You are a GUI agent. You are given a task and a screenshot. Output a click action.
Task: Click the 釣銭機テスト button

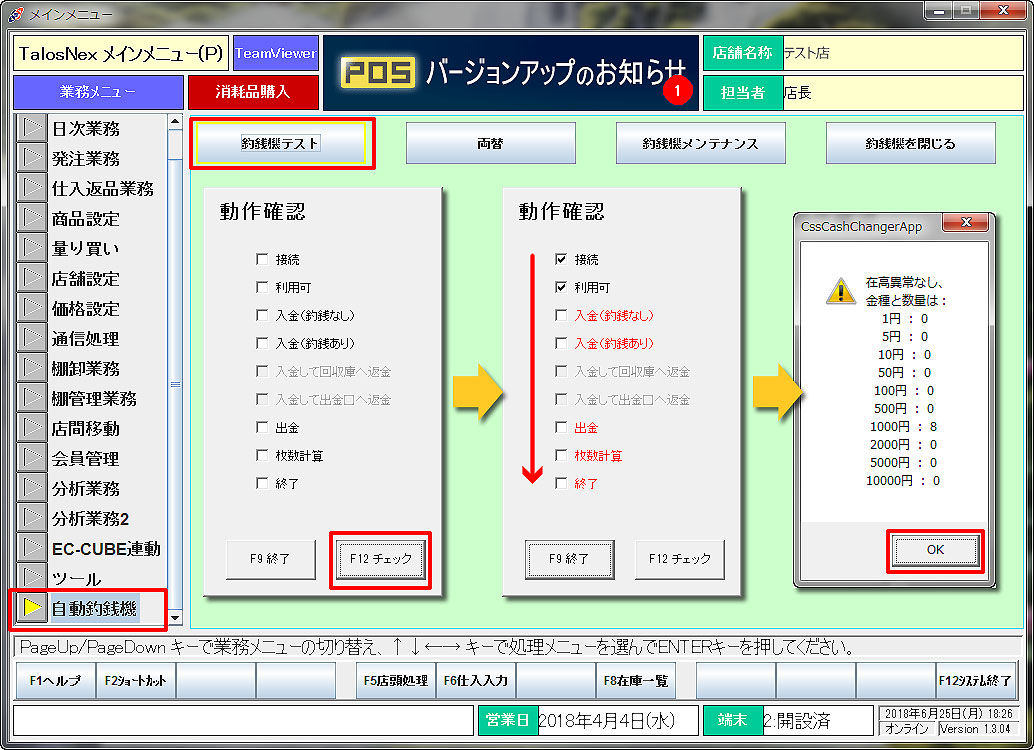tap(280, 143)
